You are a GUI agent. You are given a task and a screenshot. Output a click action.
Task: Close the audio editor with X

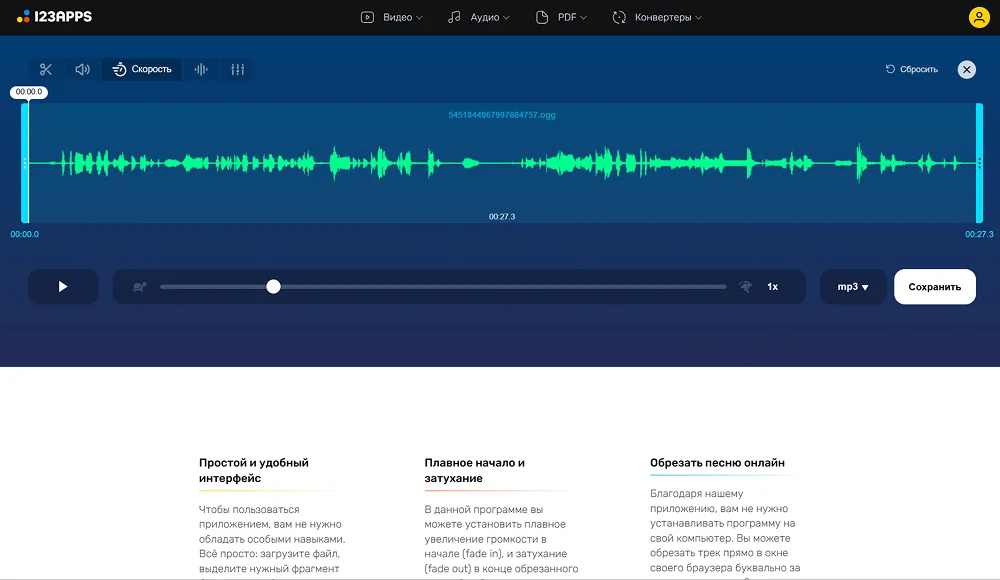click(966, 69)
